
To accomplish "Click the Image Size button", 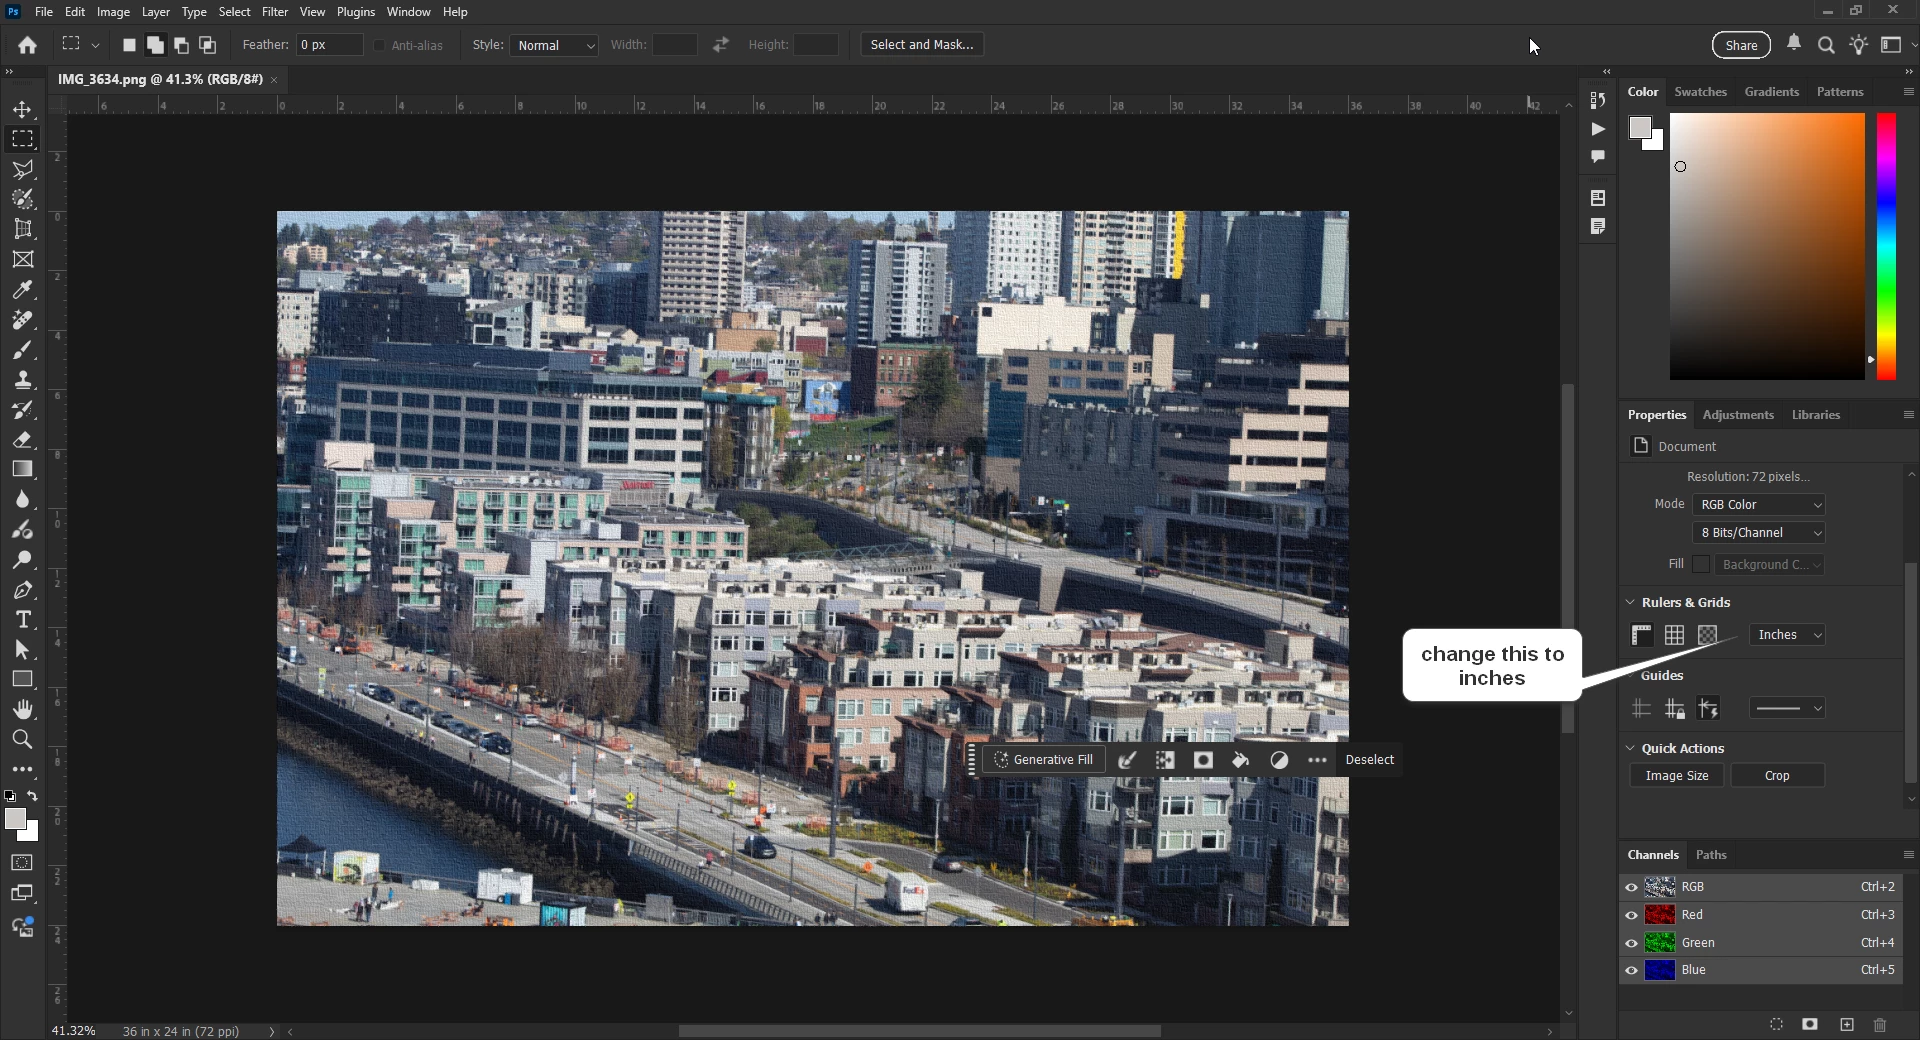I will pos(1677,776).
